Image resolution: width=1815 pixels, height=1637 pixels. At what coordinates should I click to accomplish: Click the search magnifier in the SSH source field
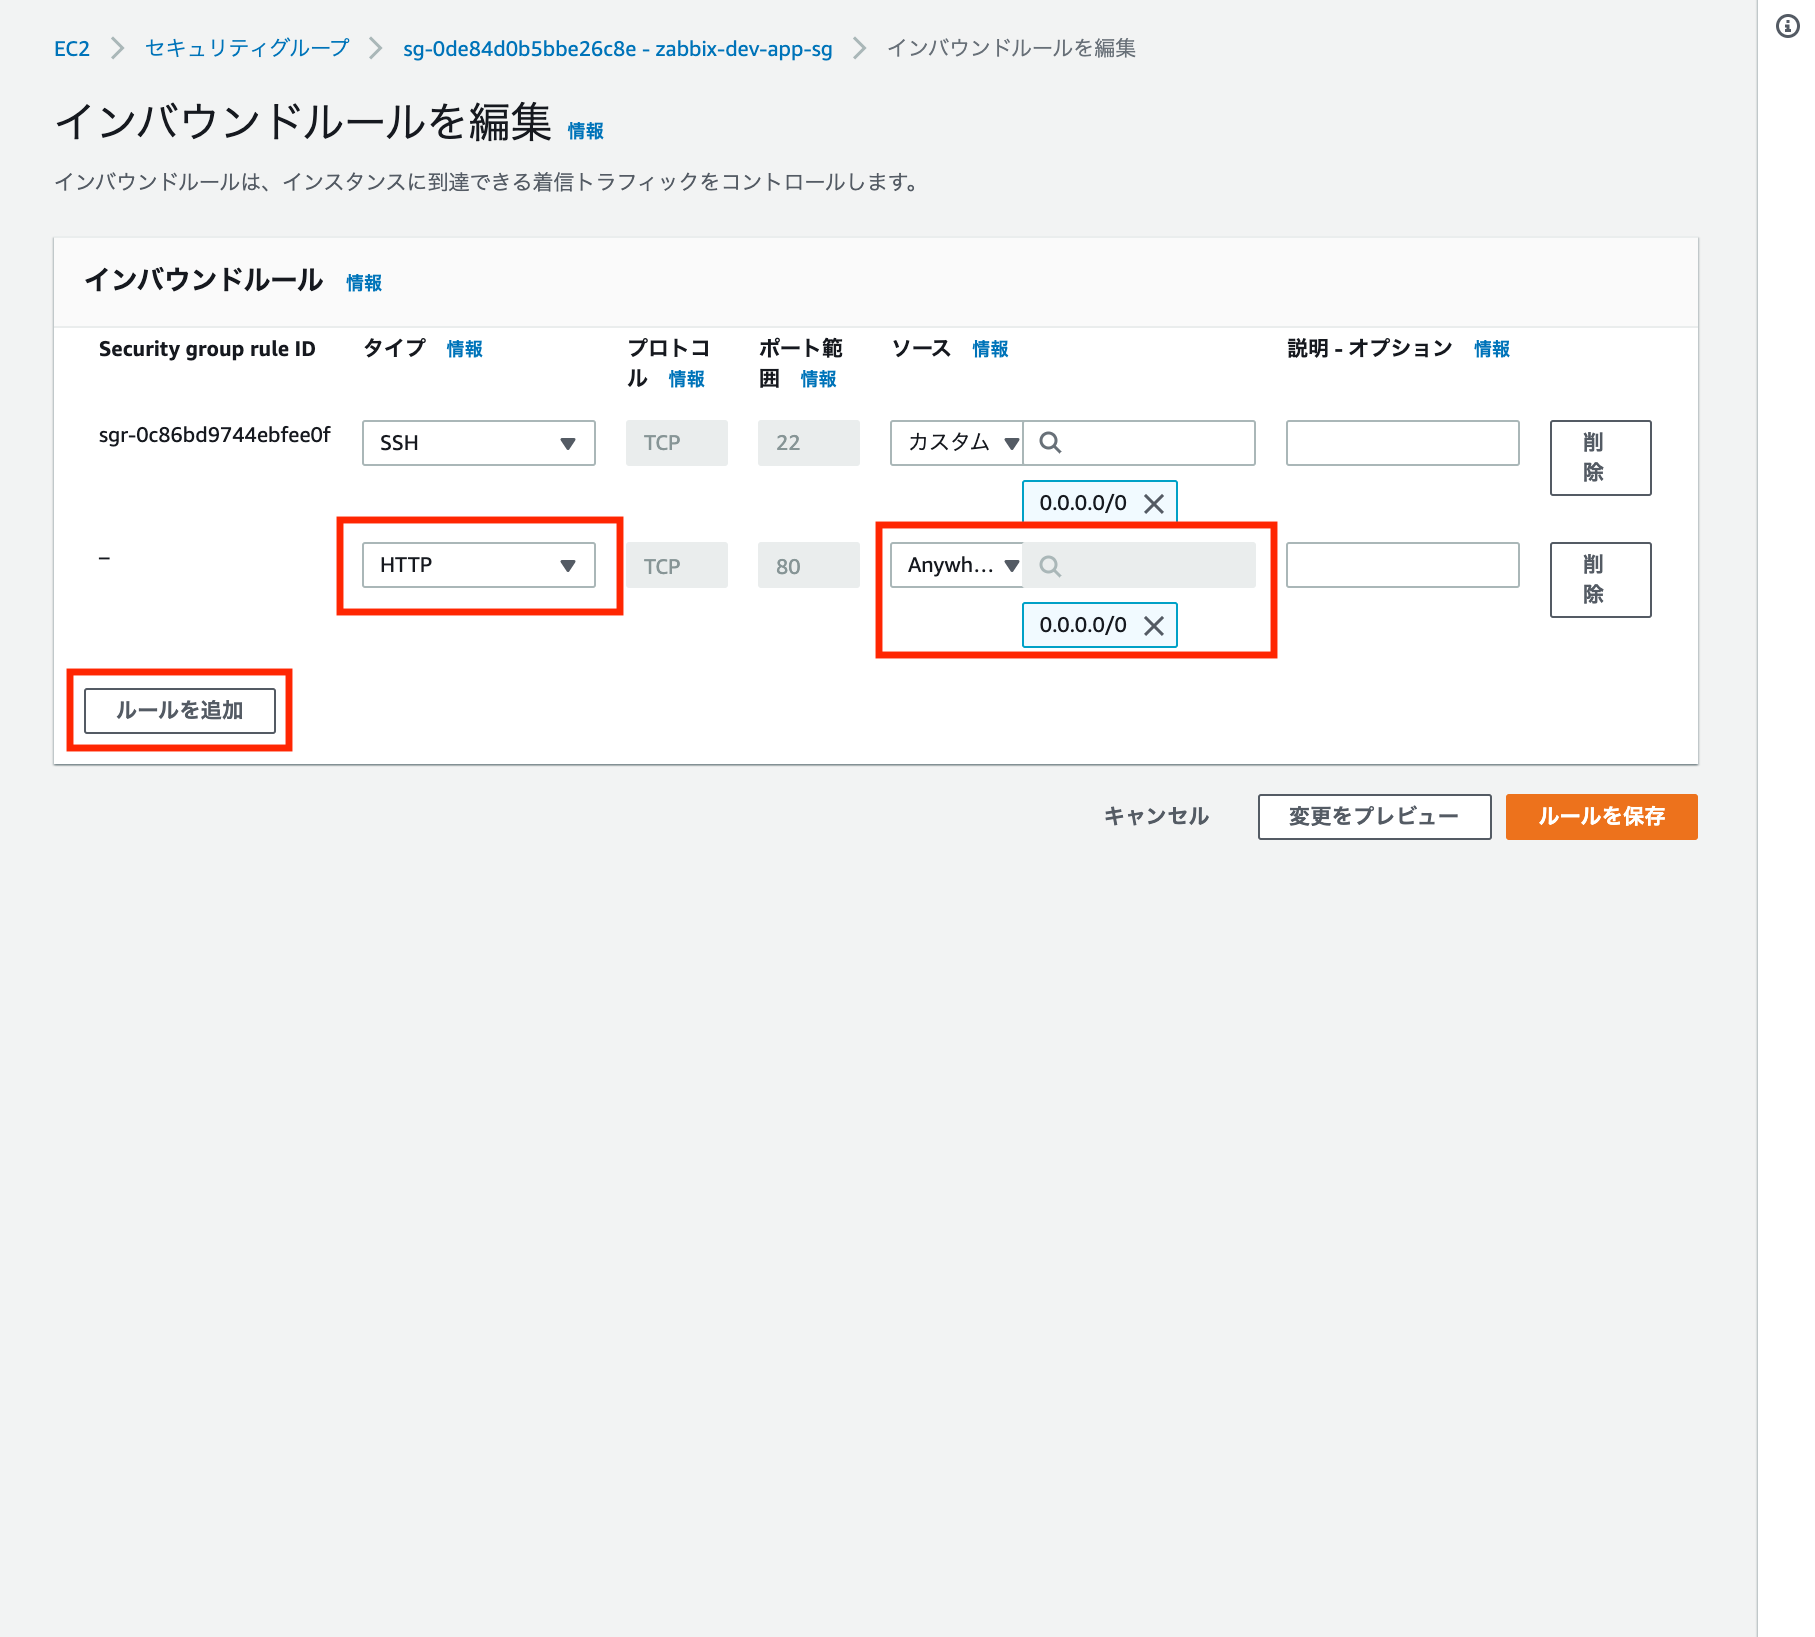pos(1050,443)
